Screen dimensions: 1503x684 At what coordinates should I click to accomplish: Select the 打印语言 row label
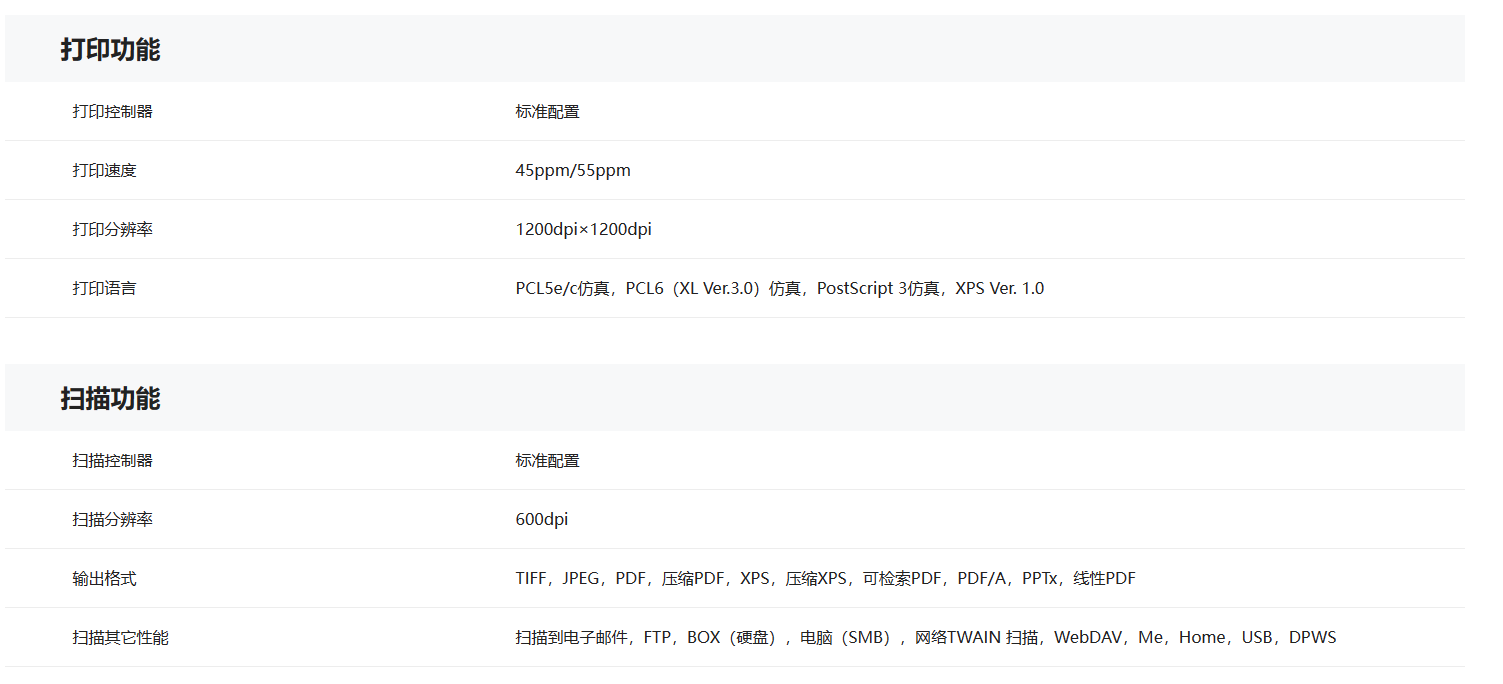click(x=104, y=289)
